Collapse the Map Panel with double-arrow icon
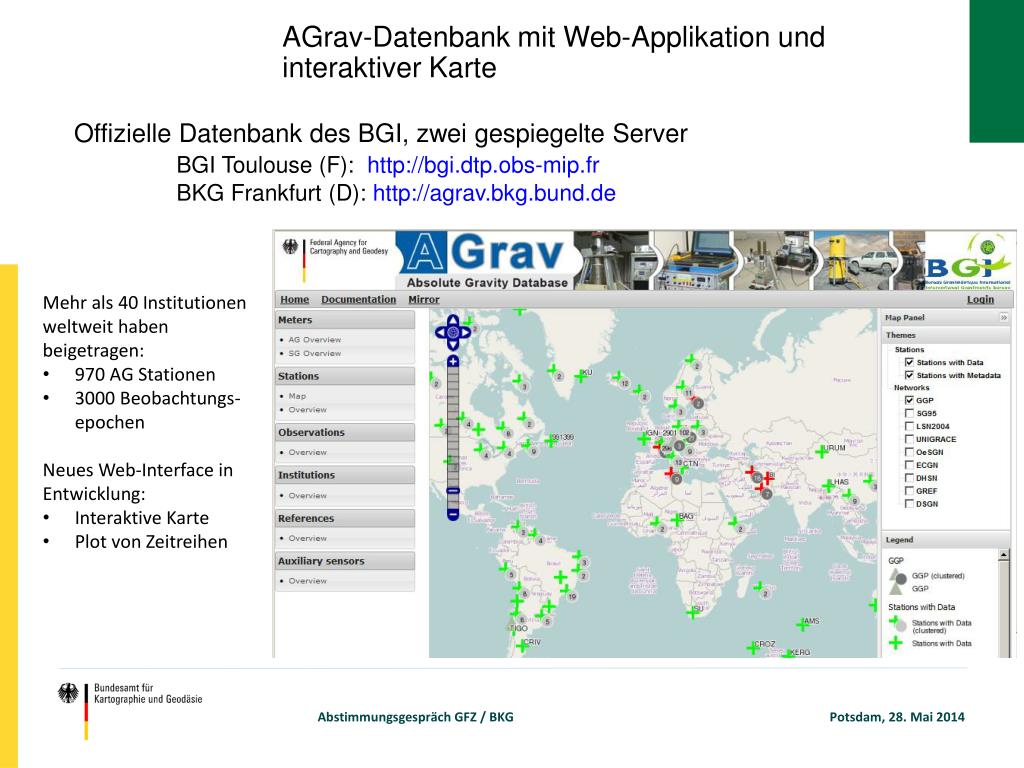Image resolution: width=1024 pixels, height=768 pixels. click(1004, 317)
